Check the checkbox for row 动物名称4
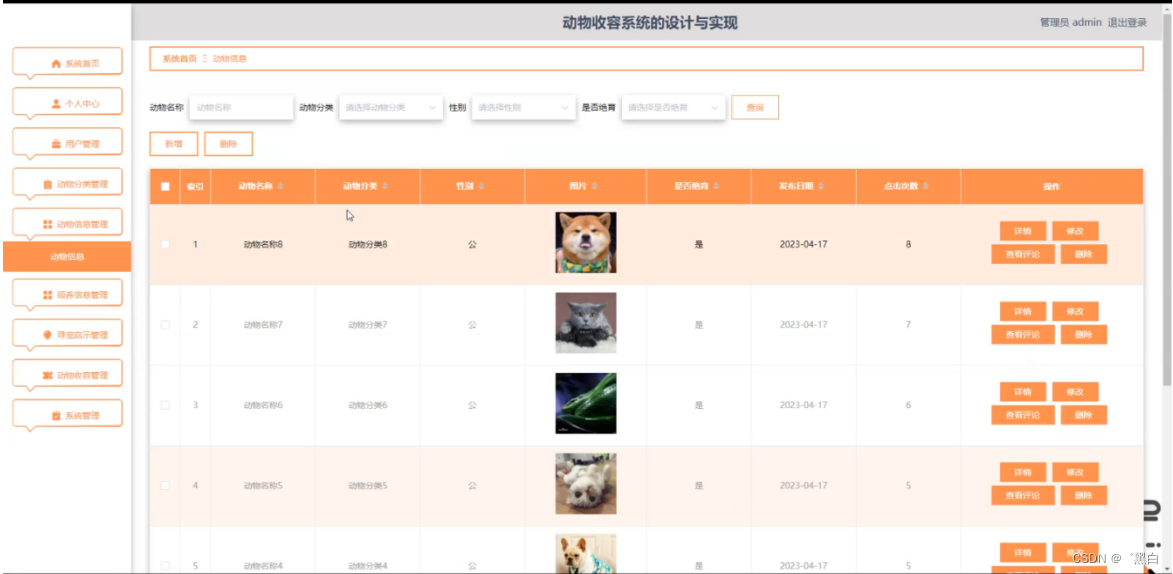This screenshot has width=1173, height=574. click(x=165, y=566)
